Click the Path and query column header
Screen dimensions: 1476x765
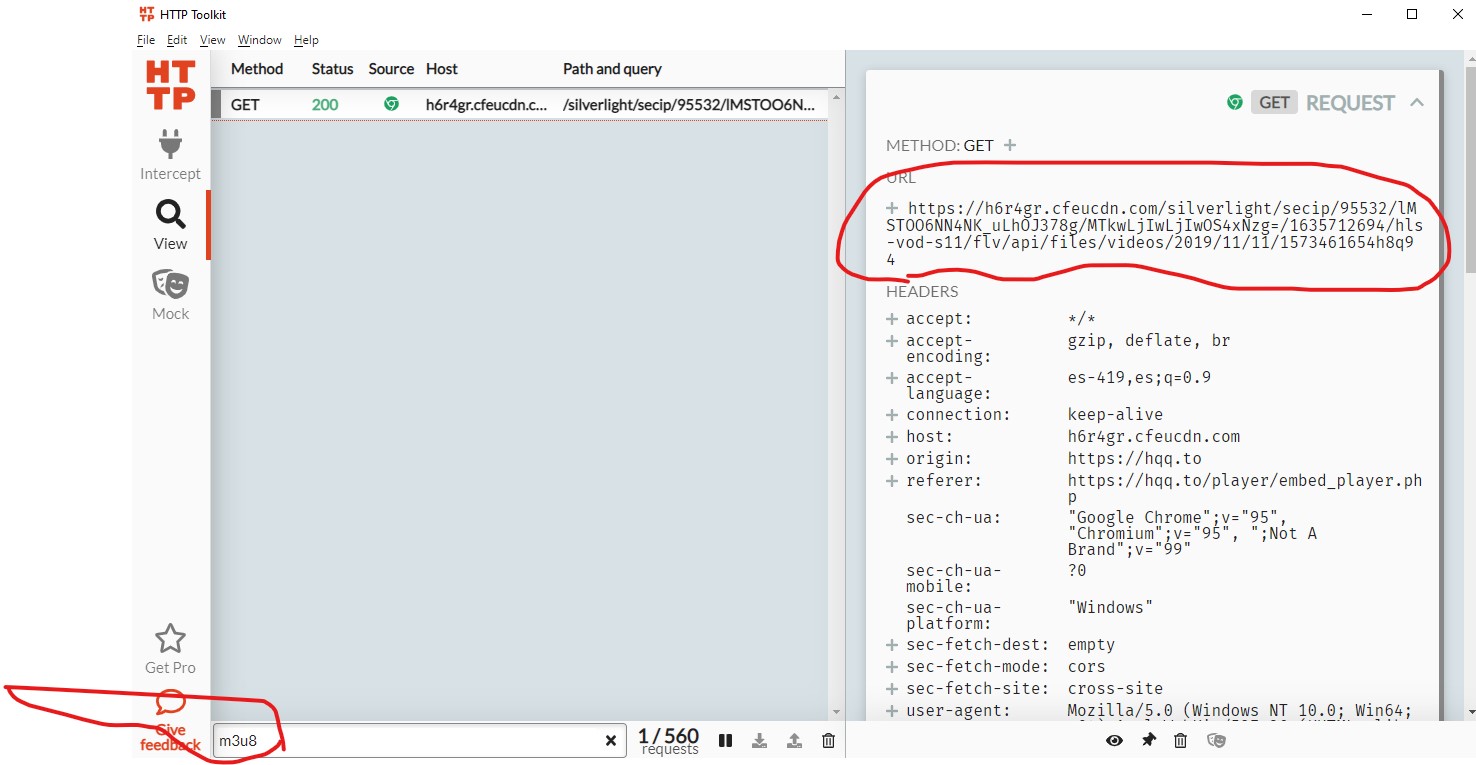(x=612, y=69)
